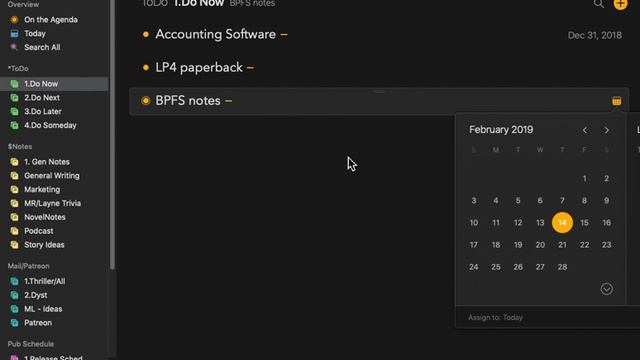Select highlighted date 14 in calendar

[562, 223]
